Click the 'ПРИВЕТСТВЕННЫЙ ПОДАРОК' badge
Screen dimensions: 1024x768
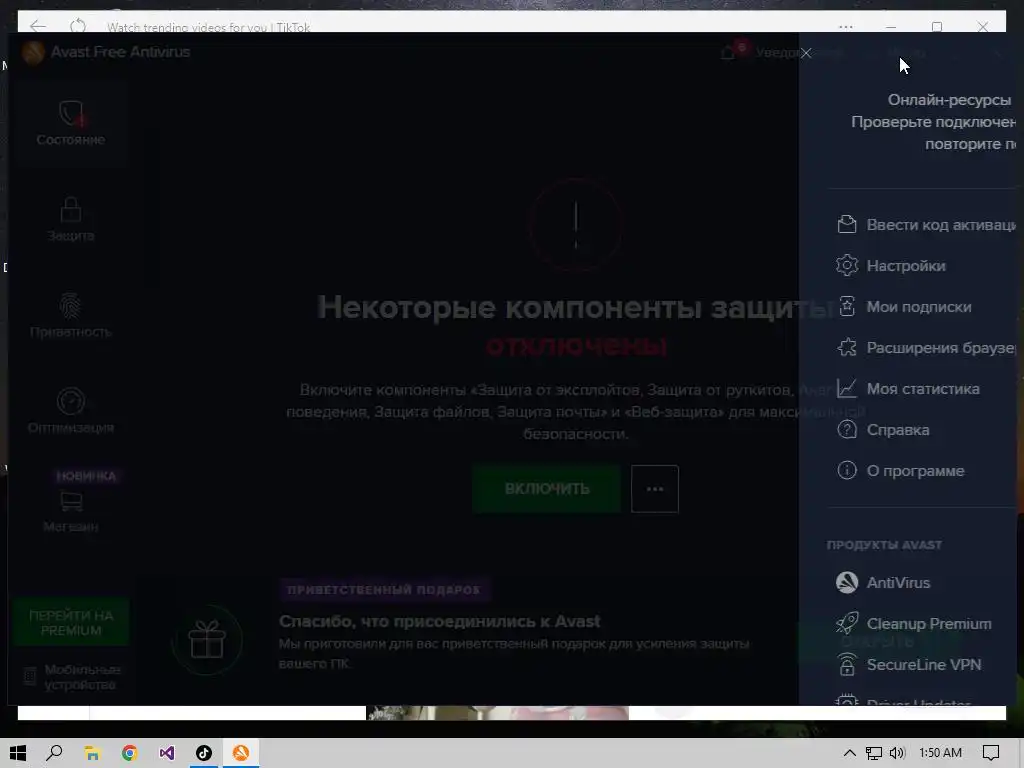tap(384, 590)
